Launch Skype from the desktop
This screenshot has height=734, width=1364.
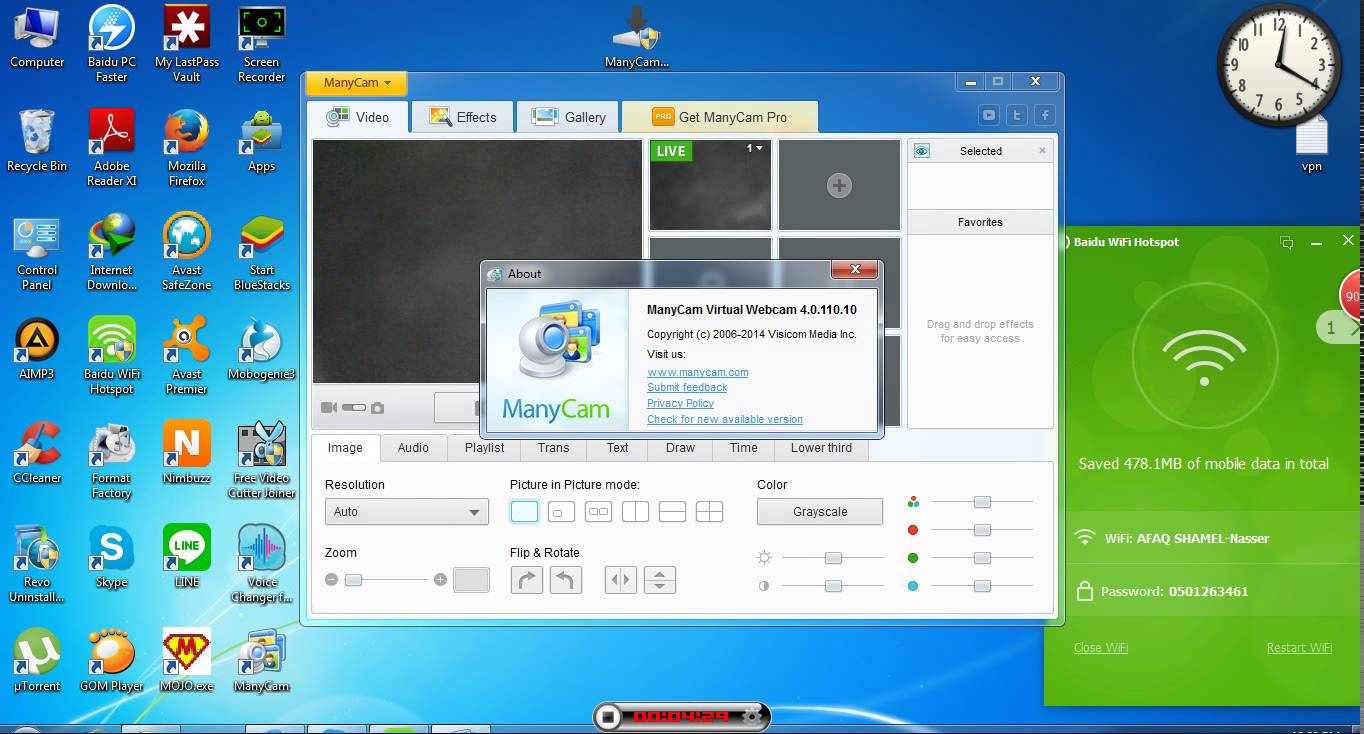point(110,550)
